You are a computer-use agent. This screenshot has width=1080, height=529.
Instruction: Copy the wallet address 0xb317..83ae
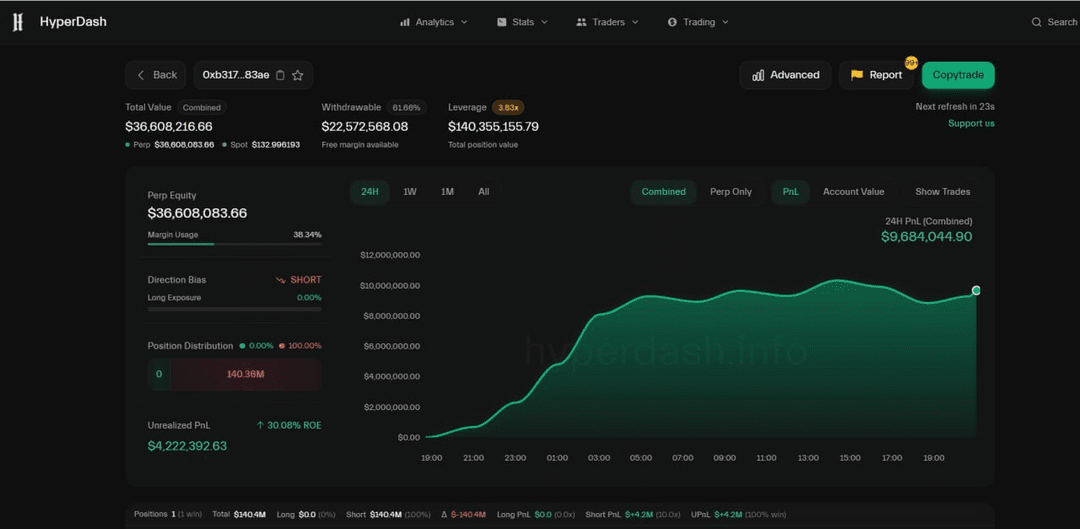click(x=280, y=75)
